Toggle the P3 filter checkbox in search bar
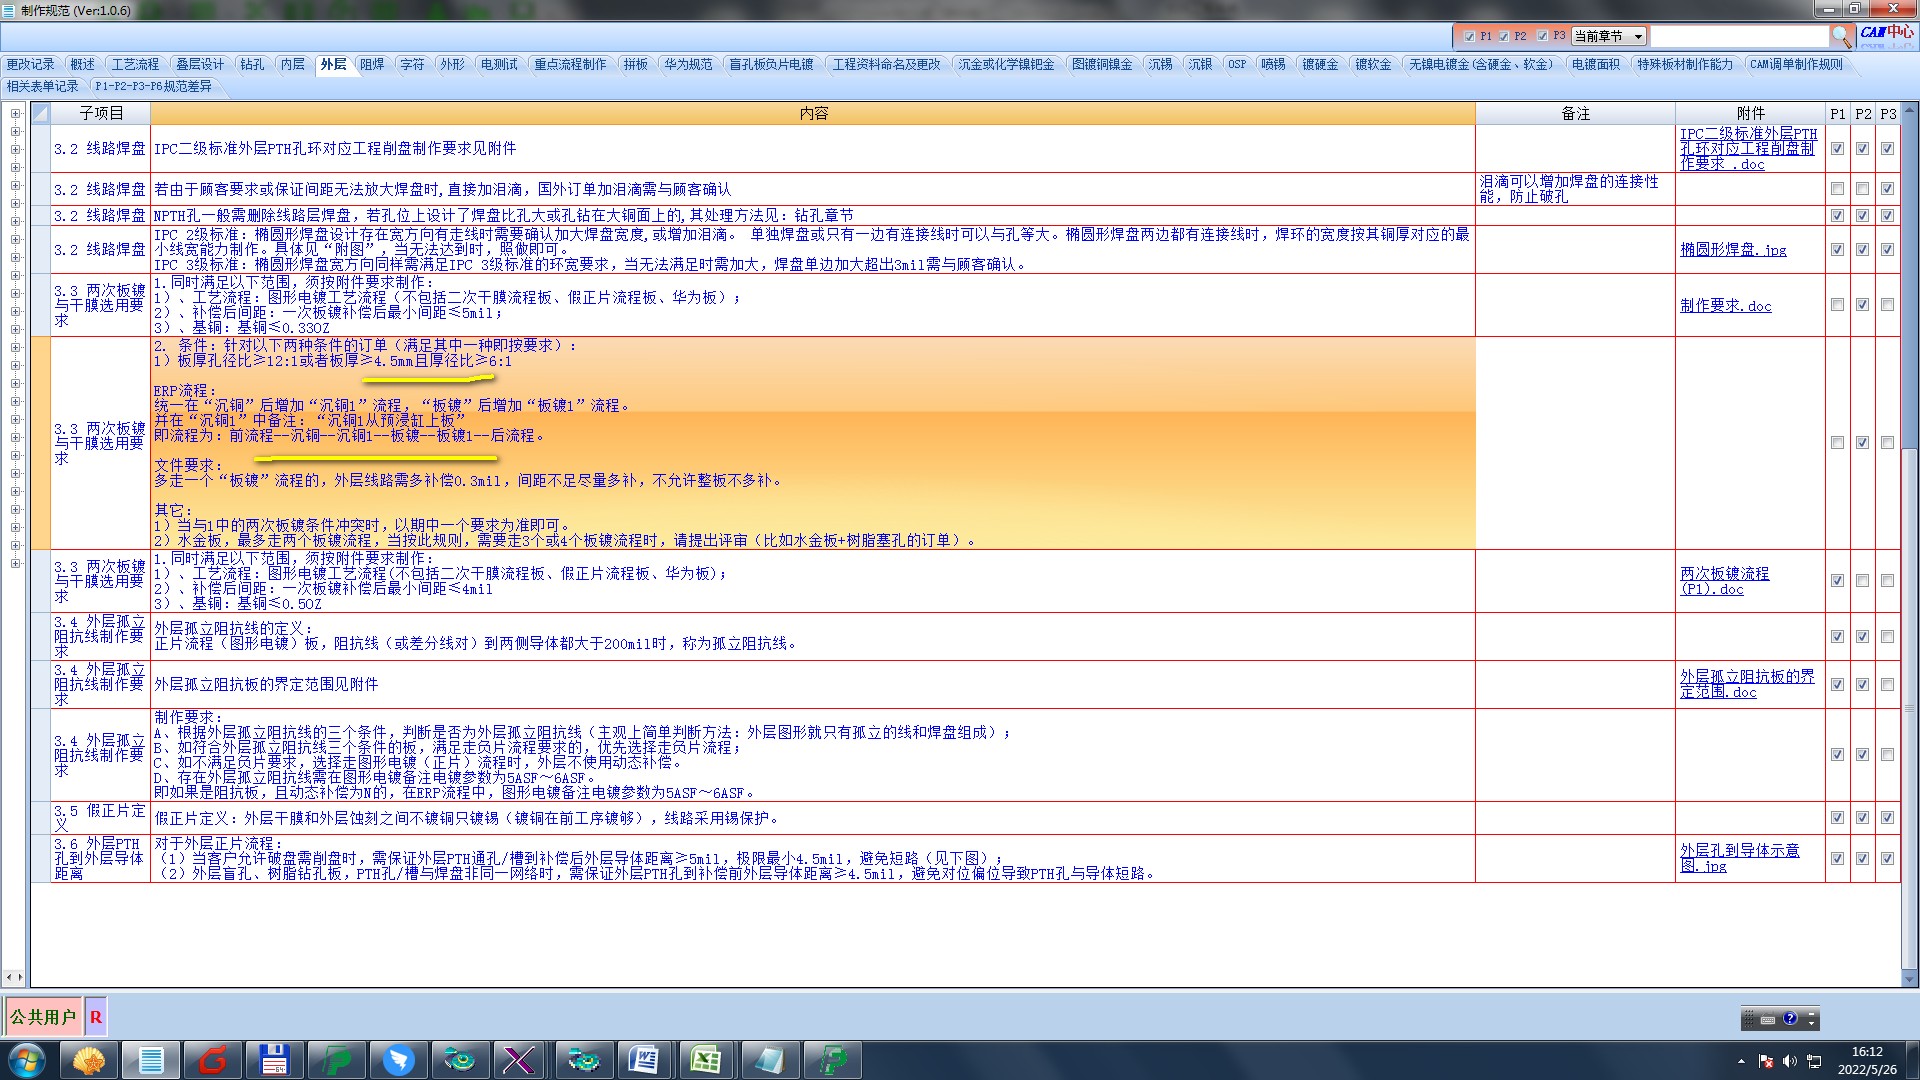Image resolution: width=1920 pixels, height=1080 pixels. (1542, 36)
